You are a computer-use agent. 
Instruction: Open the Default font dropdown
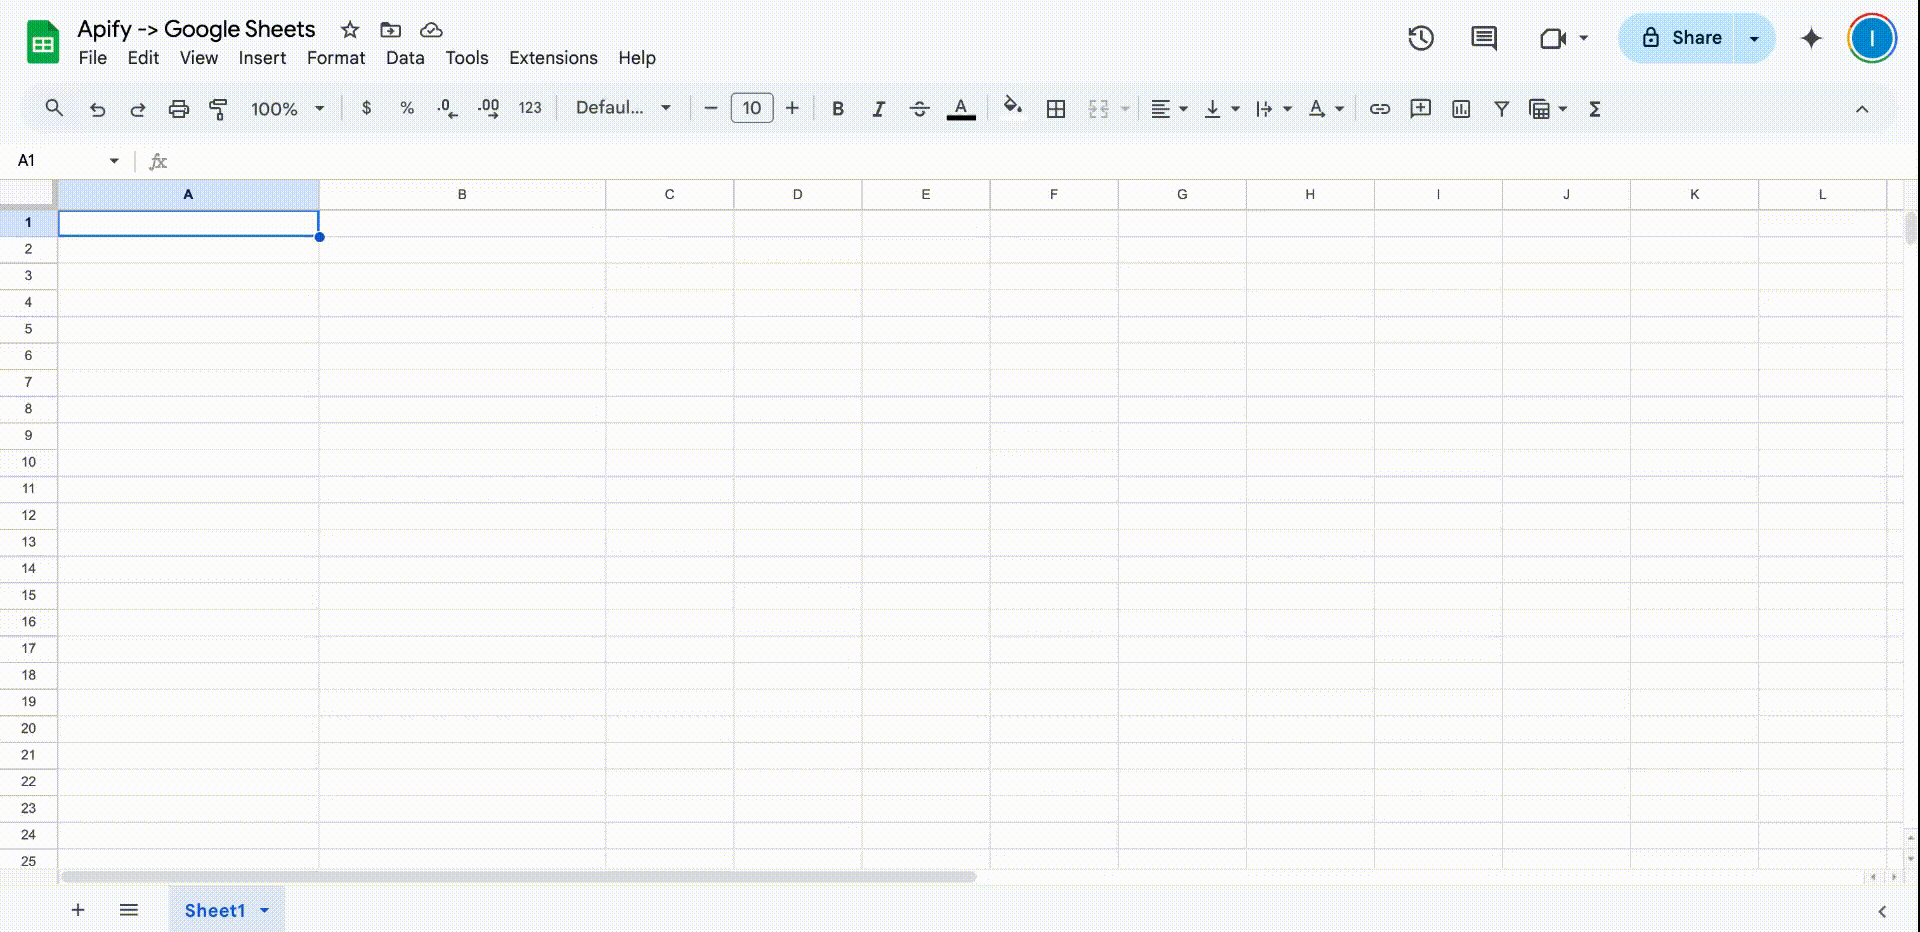click(623, 108)
